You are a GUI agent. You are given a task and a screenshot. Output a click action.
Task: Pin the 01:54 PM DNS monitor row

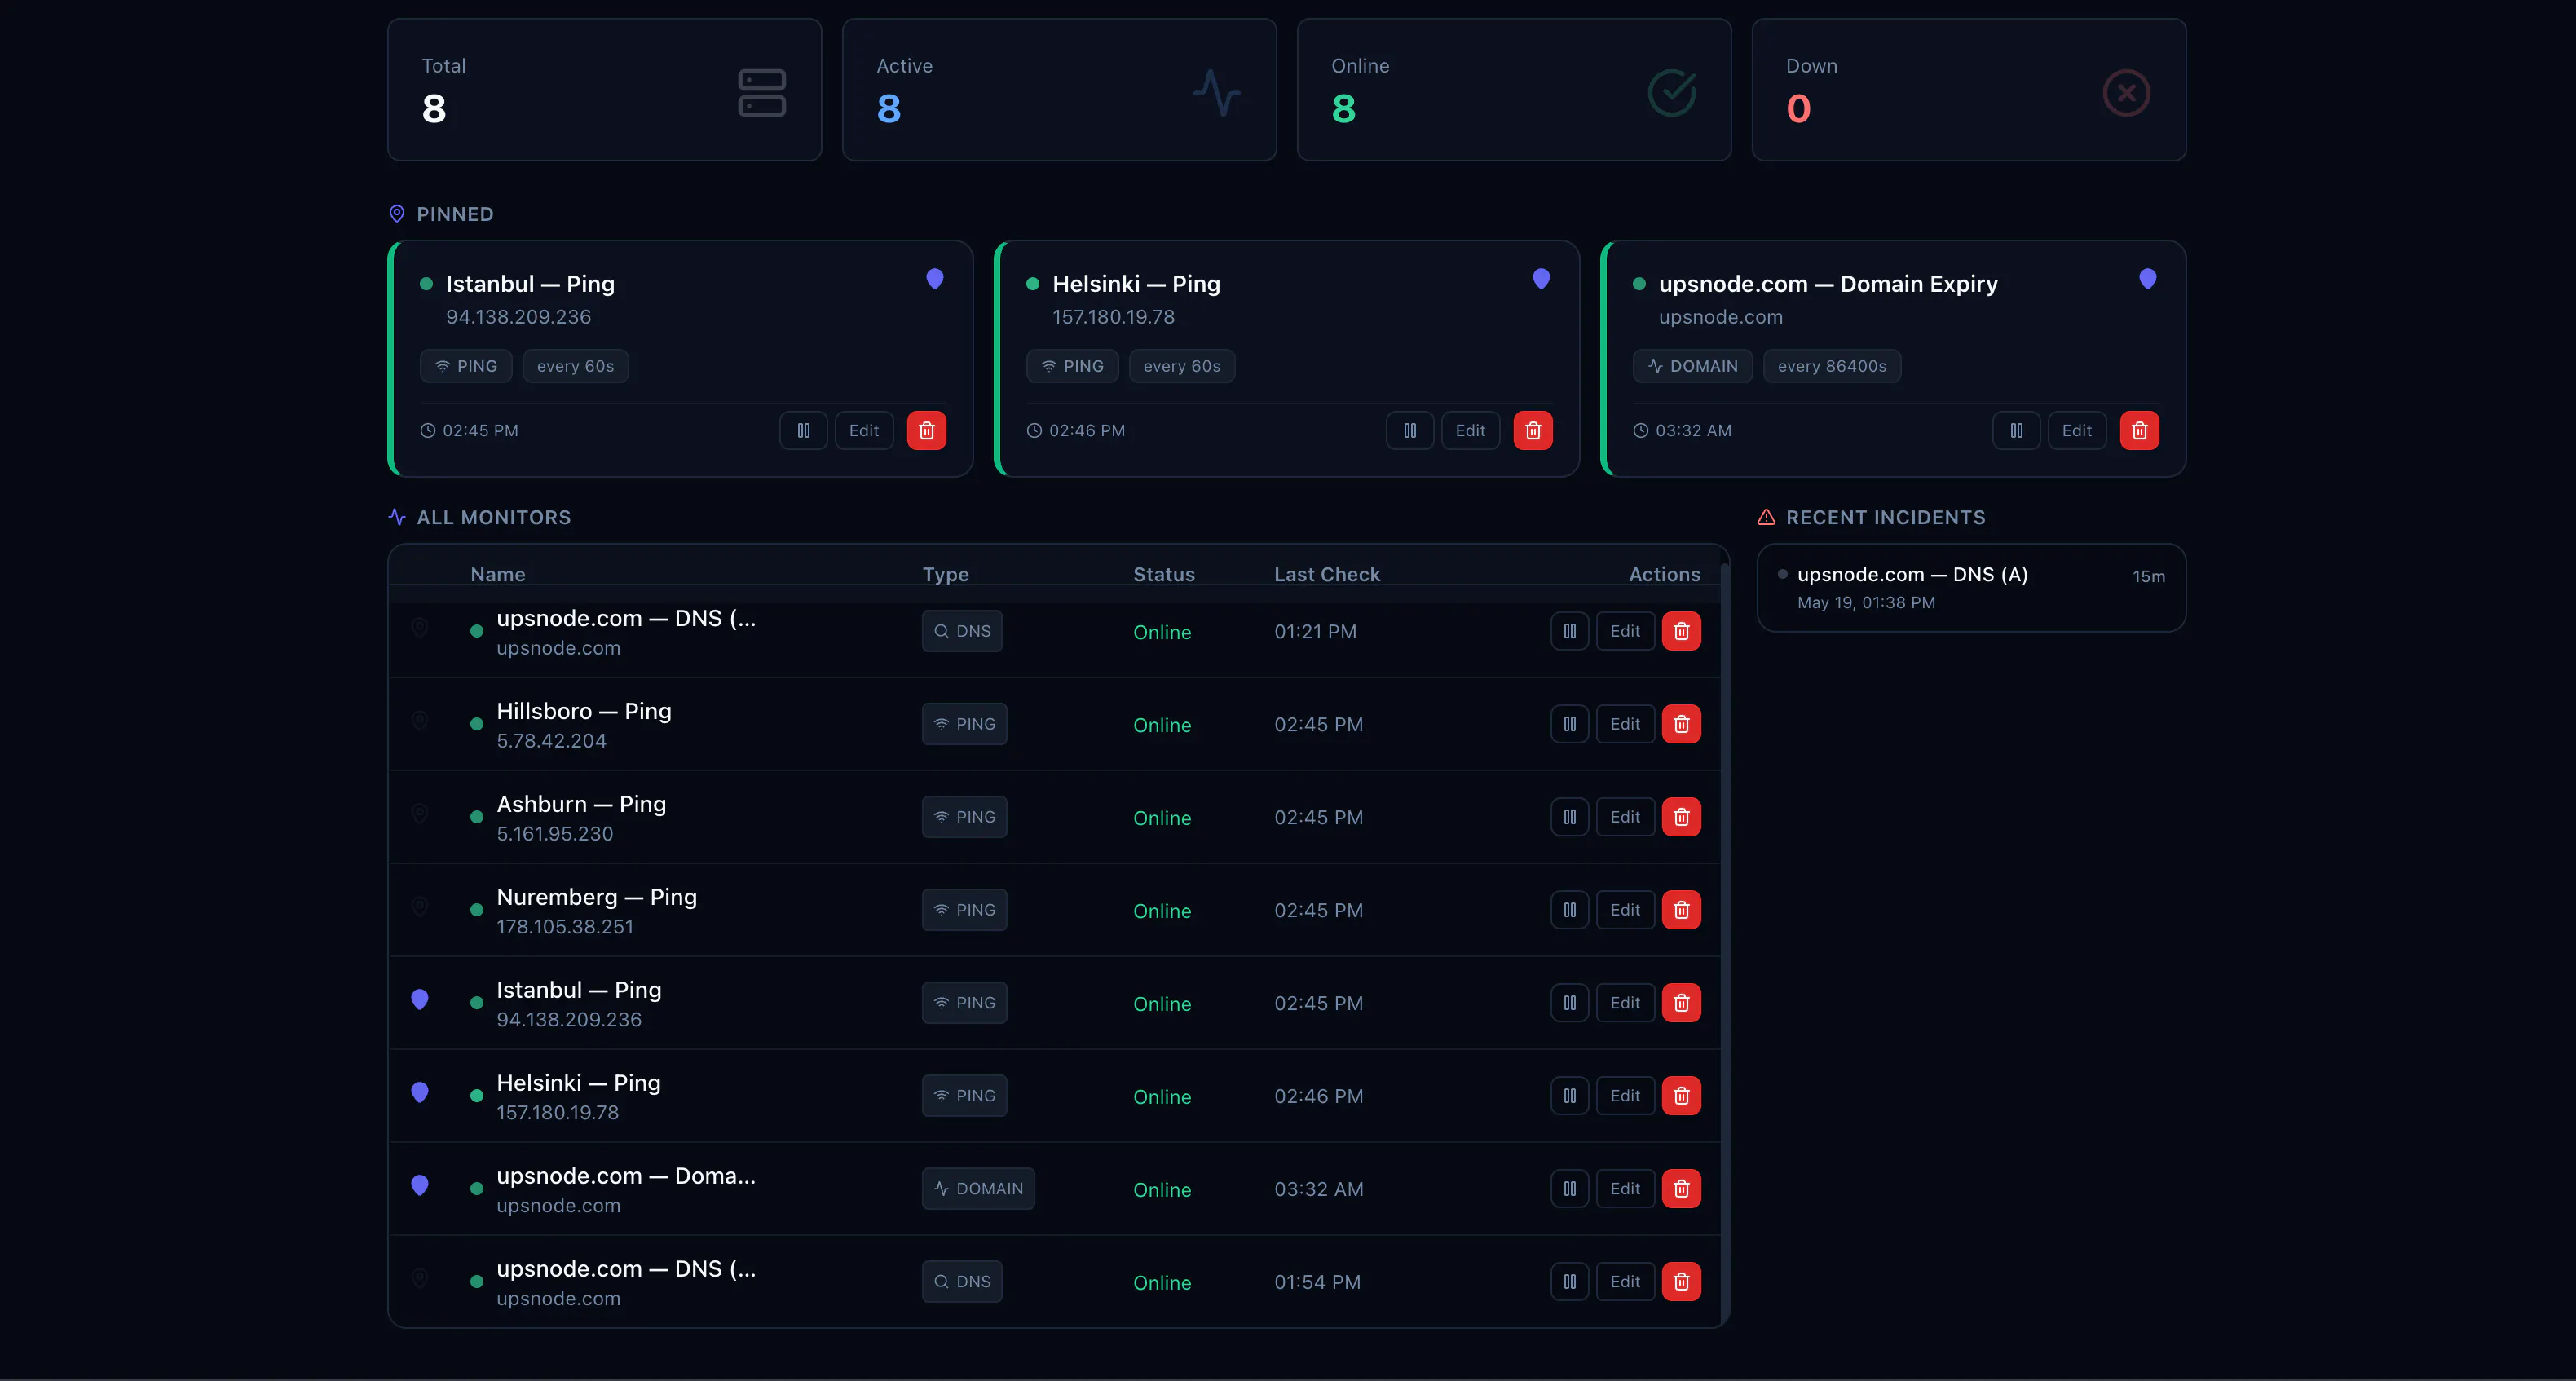click(420, 1279)
